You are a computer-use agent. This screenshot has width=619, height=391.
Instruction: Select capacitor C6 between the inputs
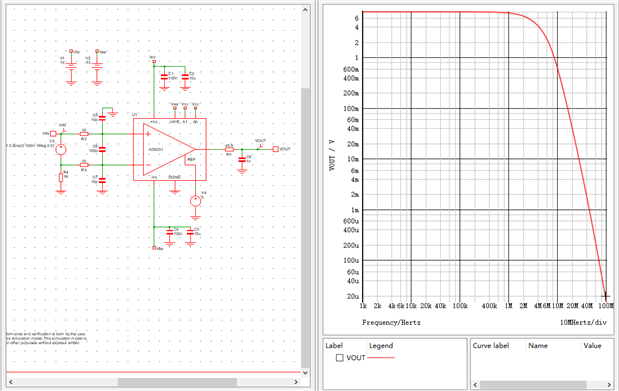pyautogui.click(x=102, y=149)
